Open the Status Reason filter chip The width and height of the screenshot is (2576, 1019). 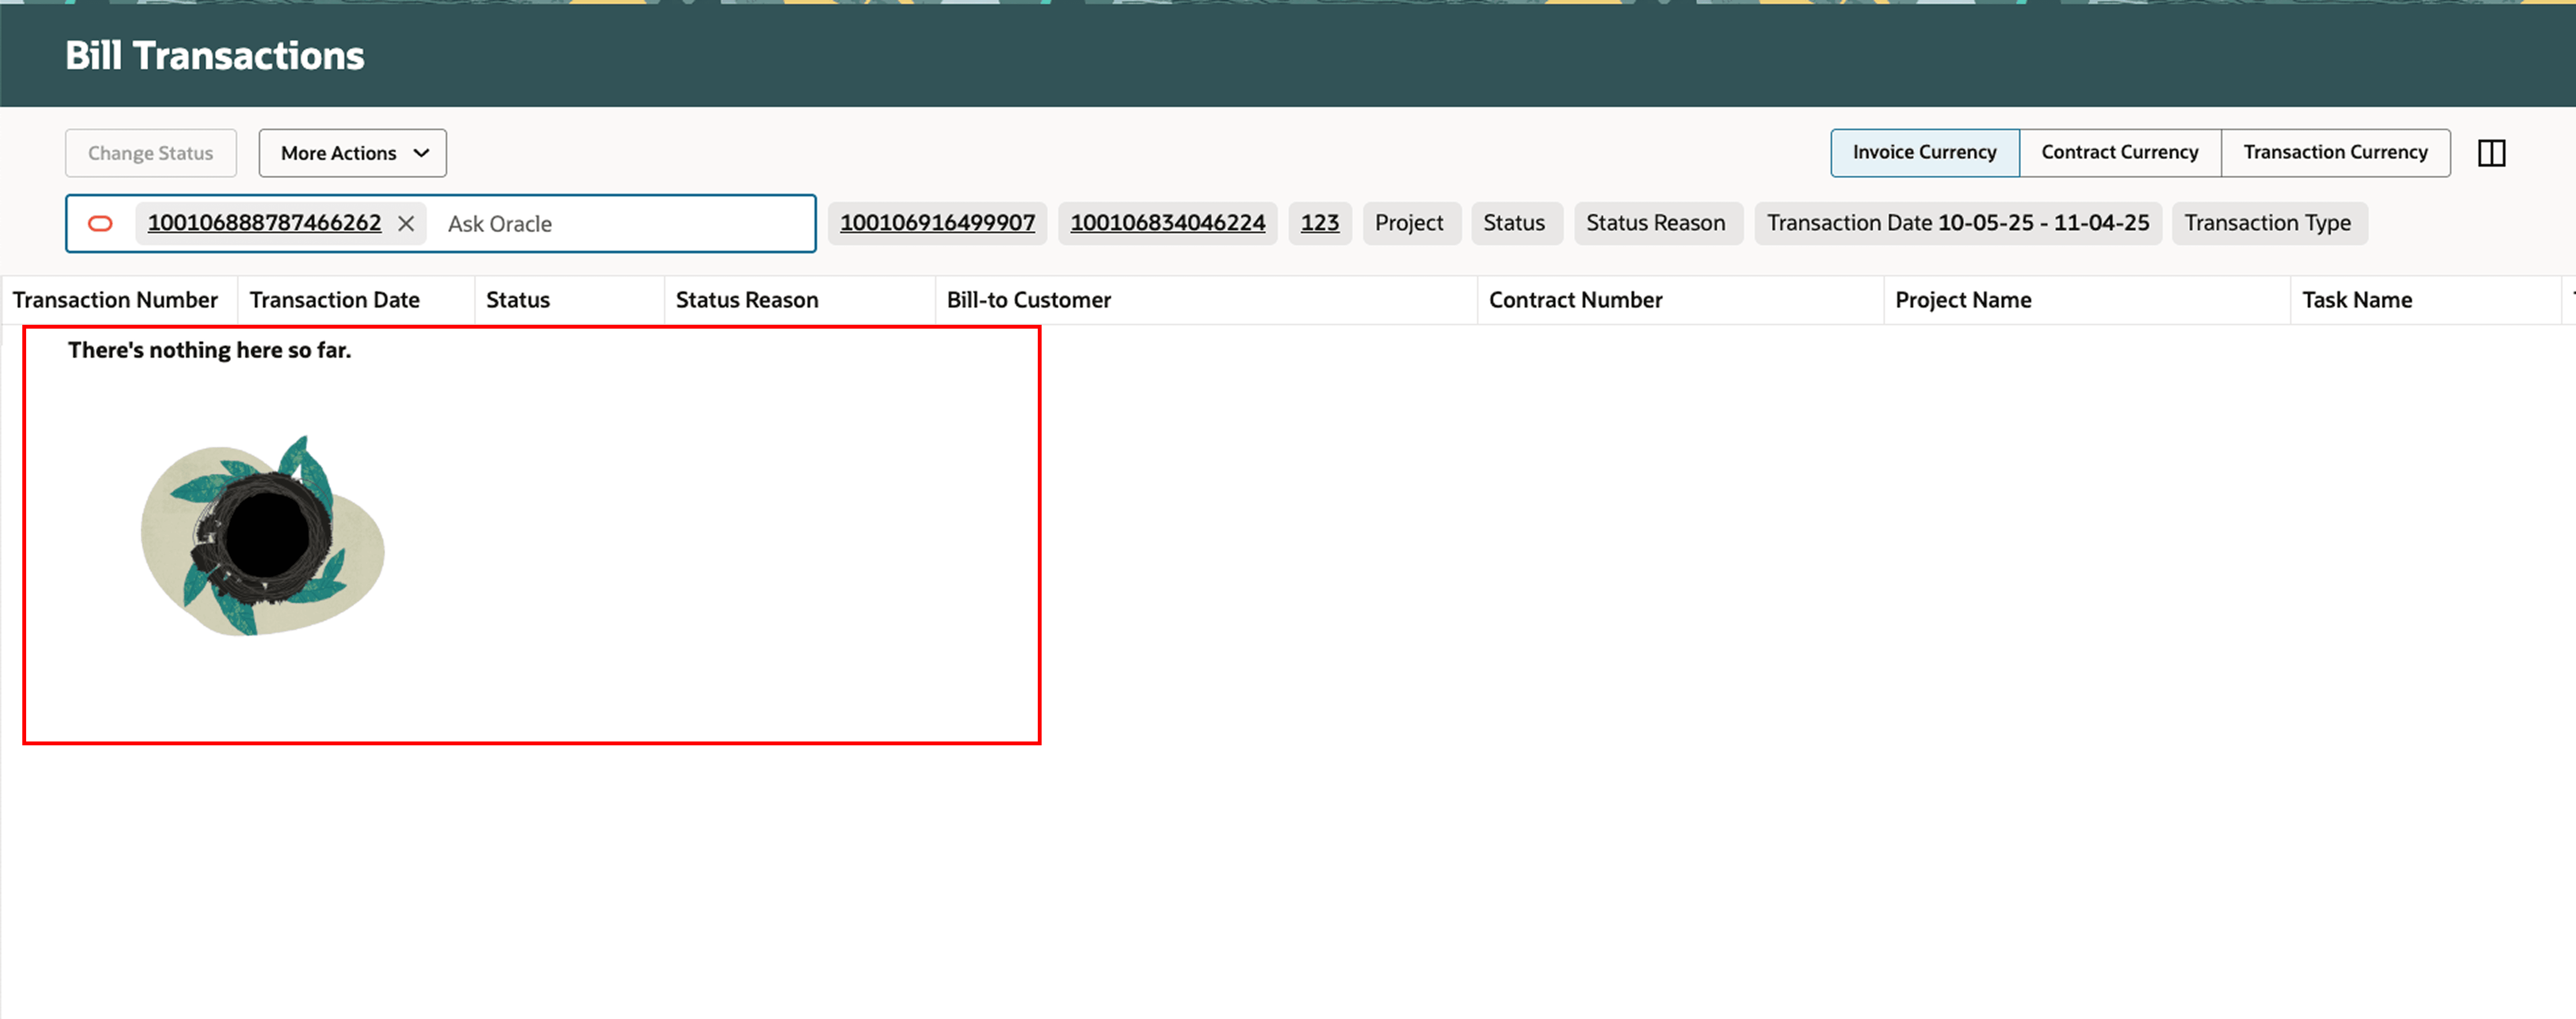[x=1657, y=223]
